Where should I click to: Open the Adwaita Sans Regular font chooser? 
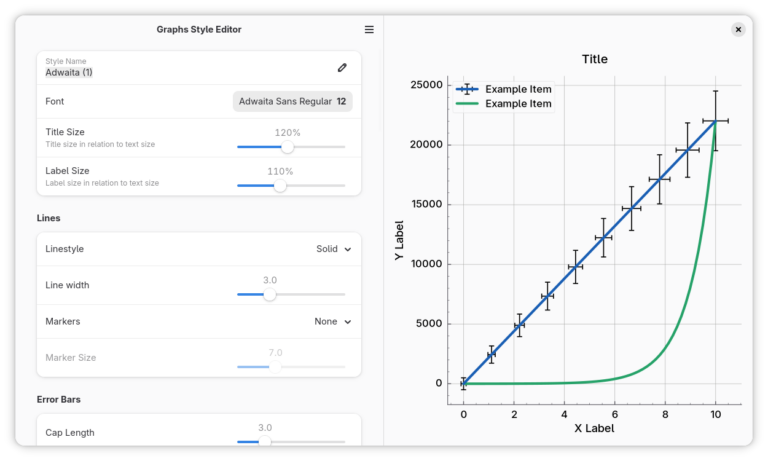click(292, 102)
